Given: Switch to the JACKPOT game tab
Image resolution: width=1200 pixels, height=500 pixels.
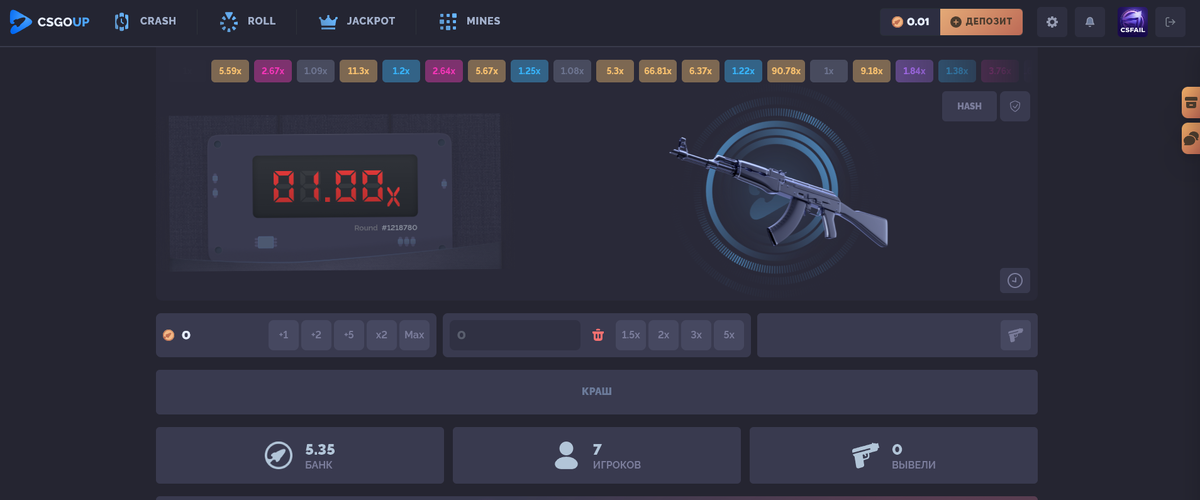Looking at the screenshot, I should tap(357, 21).
